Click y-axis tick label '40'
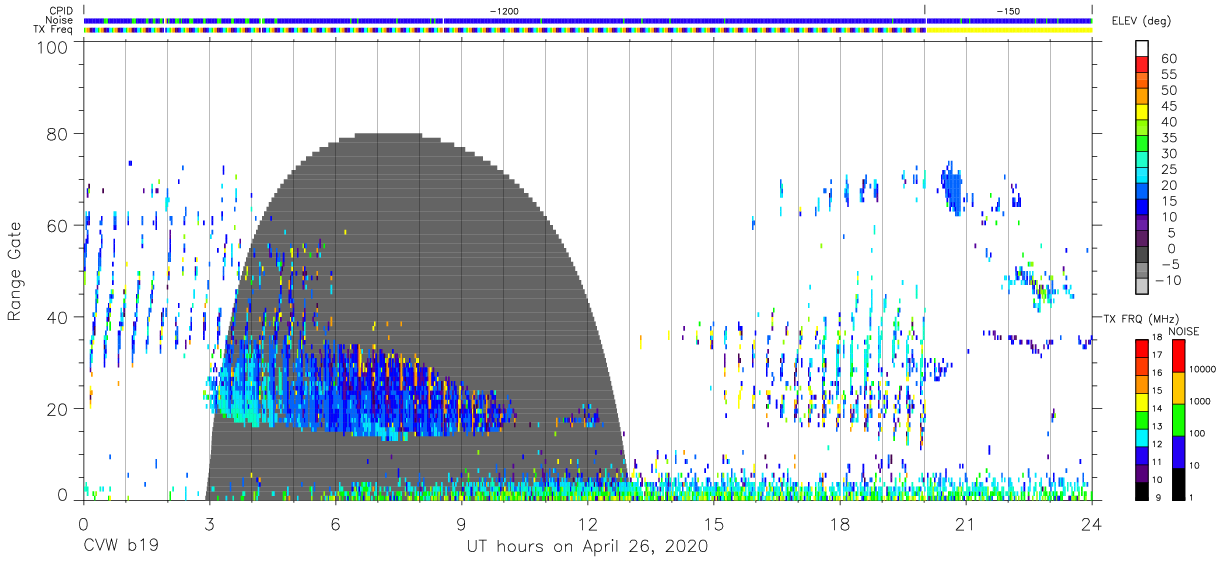1228x567 pixels. (58, 317)
